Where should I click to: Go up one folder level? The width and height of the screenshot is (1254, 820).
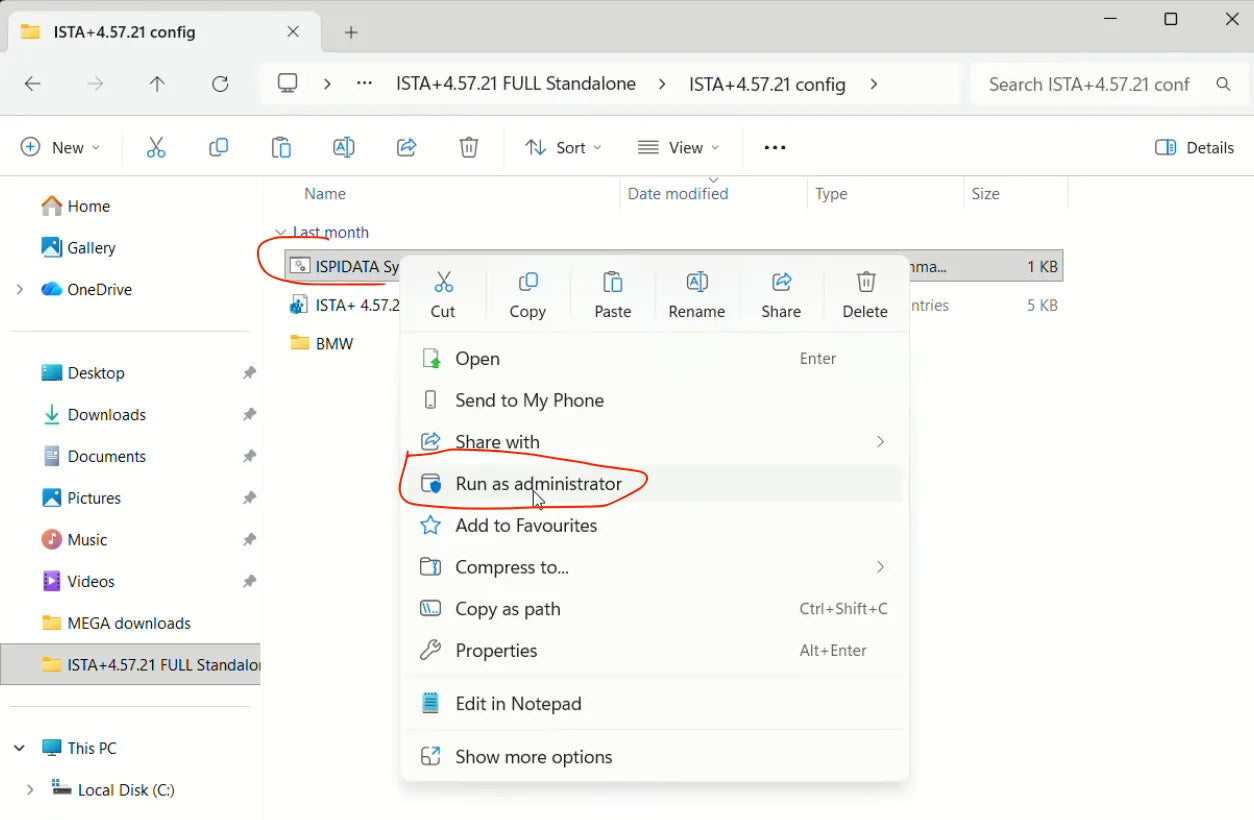(x=157, y=84)
